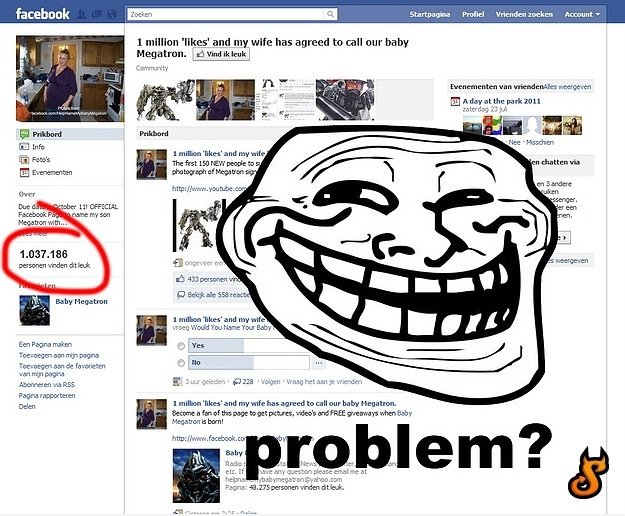
Task: Click the post title of third wall post
Action: point(284,403)
